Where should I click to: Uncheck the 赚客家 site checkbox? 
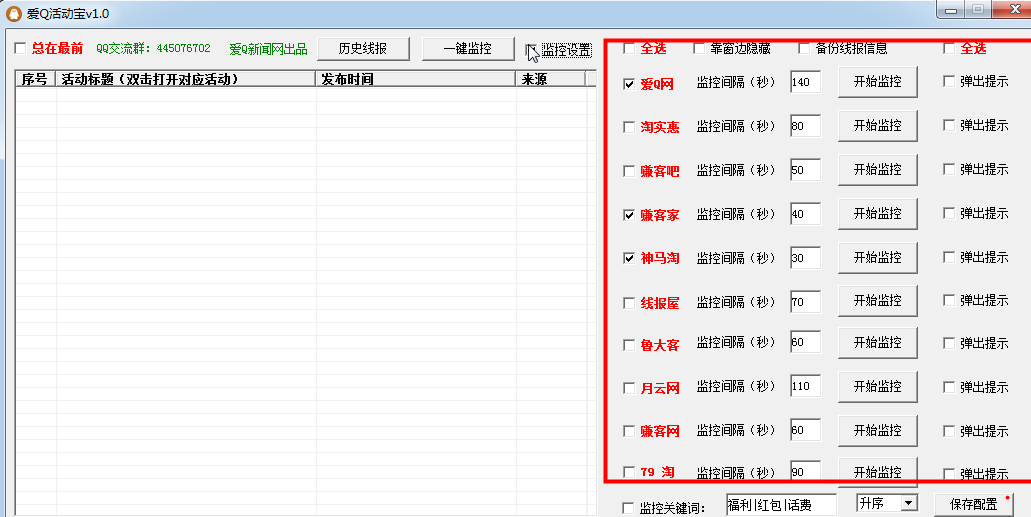pyautogui.click(x=629, y=215)
